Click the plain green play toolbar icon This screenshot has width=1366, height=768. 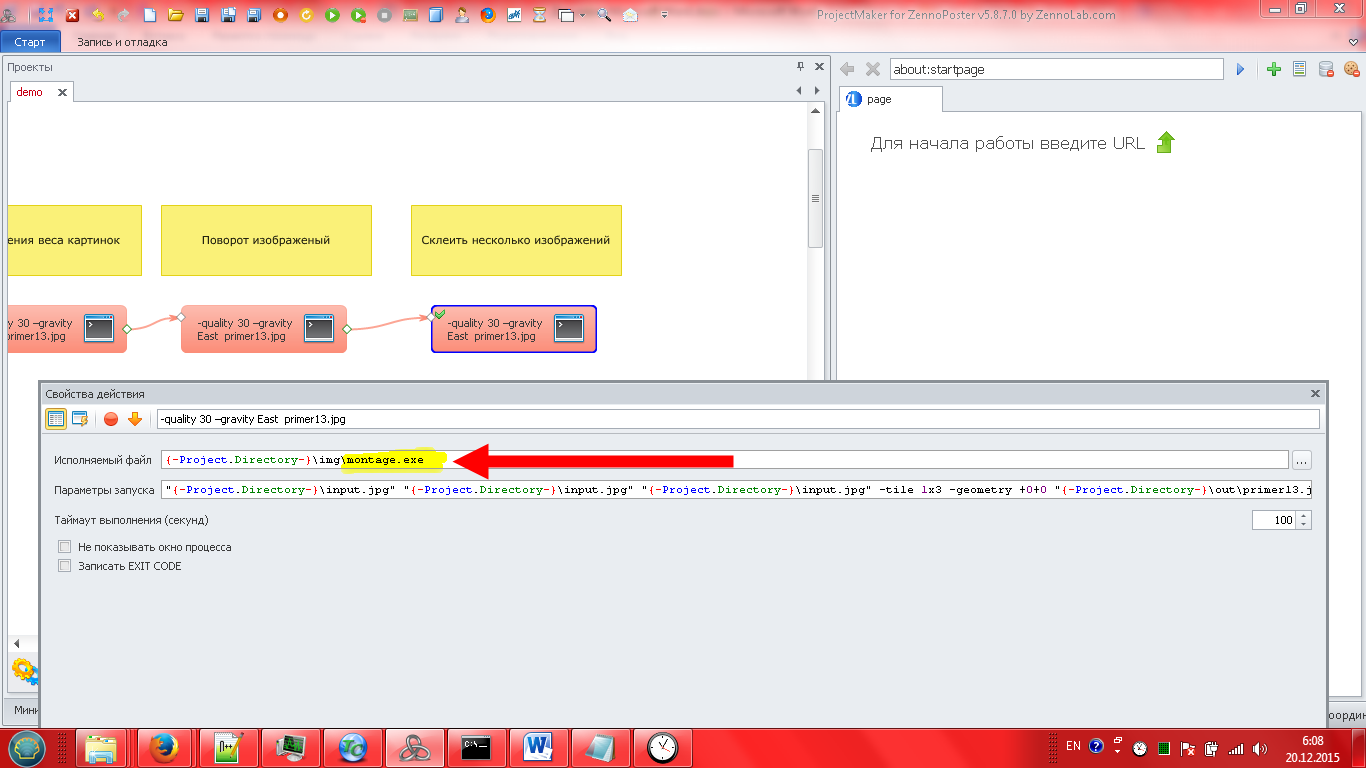point(332,14)
